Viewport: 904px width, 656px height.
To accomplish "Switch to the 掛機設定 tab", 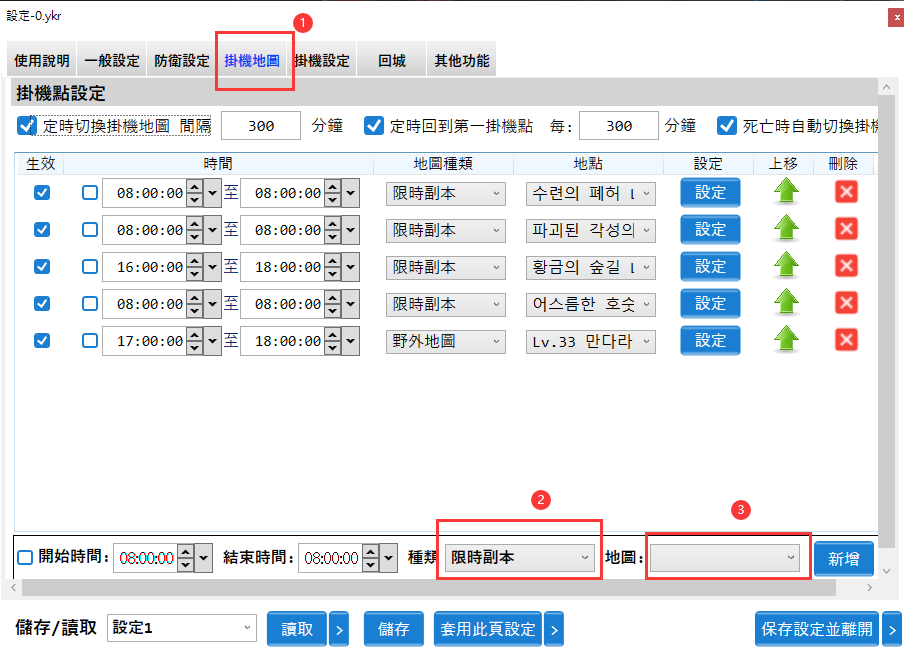I will [x=322, y=61].
